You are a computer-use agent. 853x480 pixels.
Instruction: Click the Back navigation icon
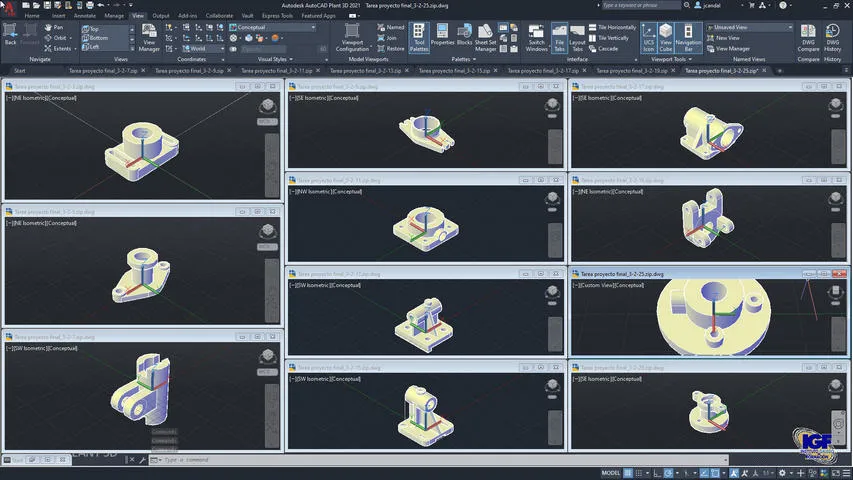[10, 35]
